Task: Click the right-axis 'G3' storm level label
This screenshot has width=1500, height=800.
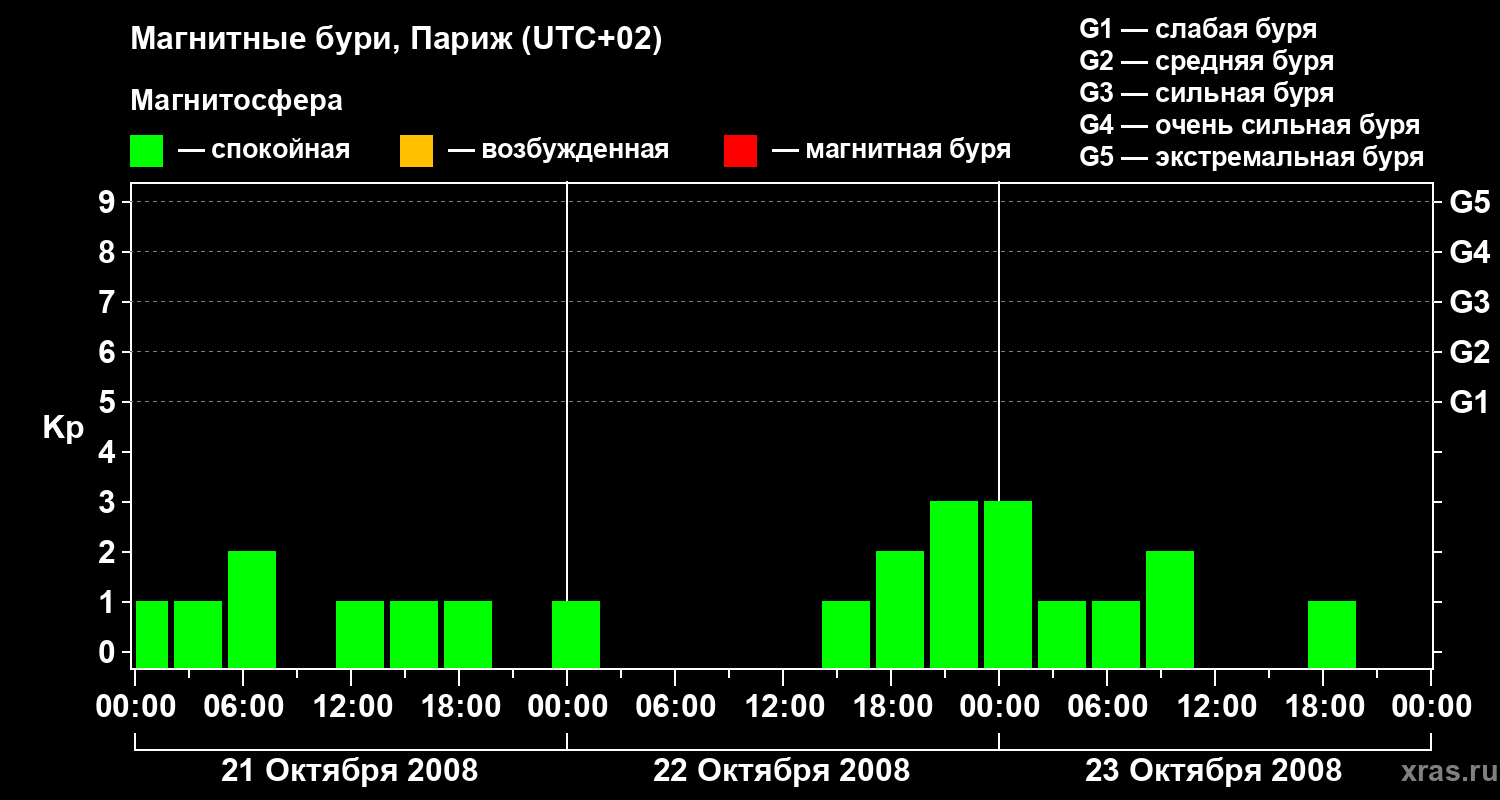Action: pyautogui.click(x=1469, y=302)
